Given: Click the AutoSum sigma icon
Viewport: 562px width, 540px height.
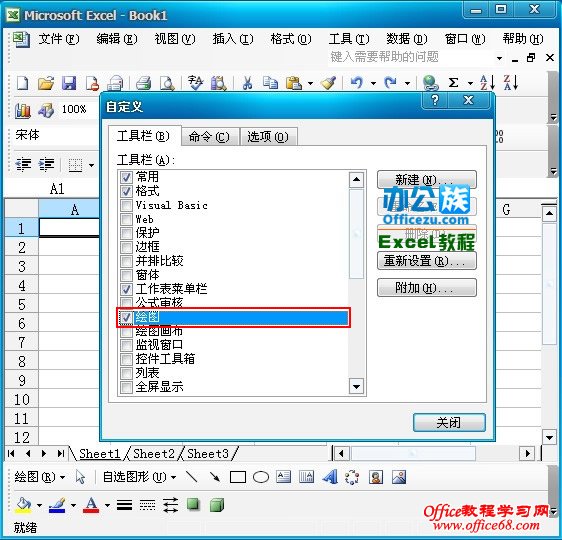Looking at the screenshot, I should pyautogui.click(x=453, y=83).
